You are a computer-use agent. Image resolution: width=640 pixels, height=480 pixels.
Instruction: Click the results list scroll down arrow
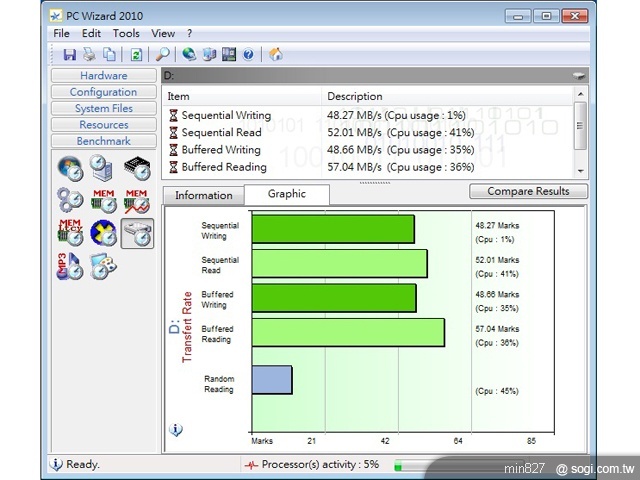coord(580,171)
